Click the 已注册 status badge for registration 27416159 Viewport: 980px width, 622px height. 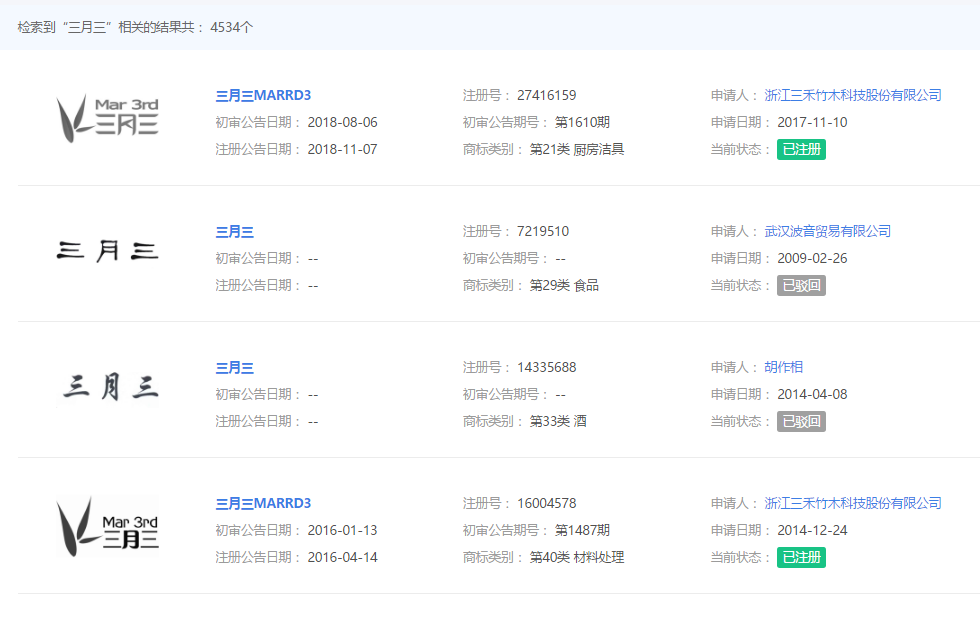(x=801, y=149)
